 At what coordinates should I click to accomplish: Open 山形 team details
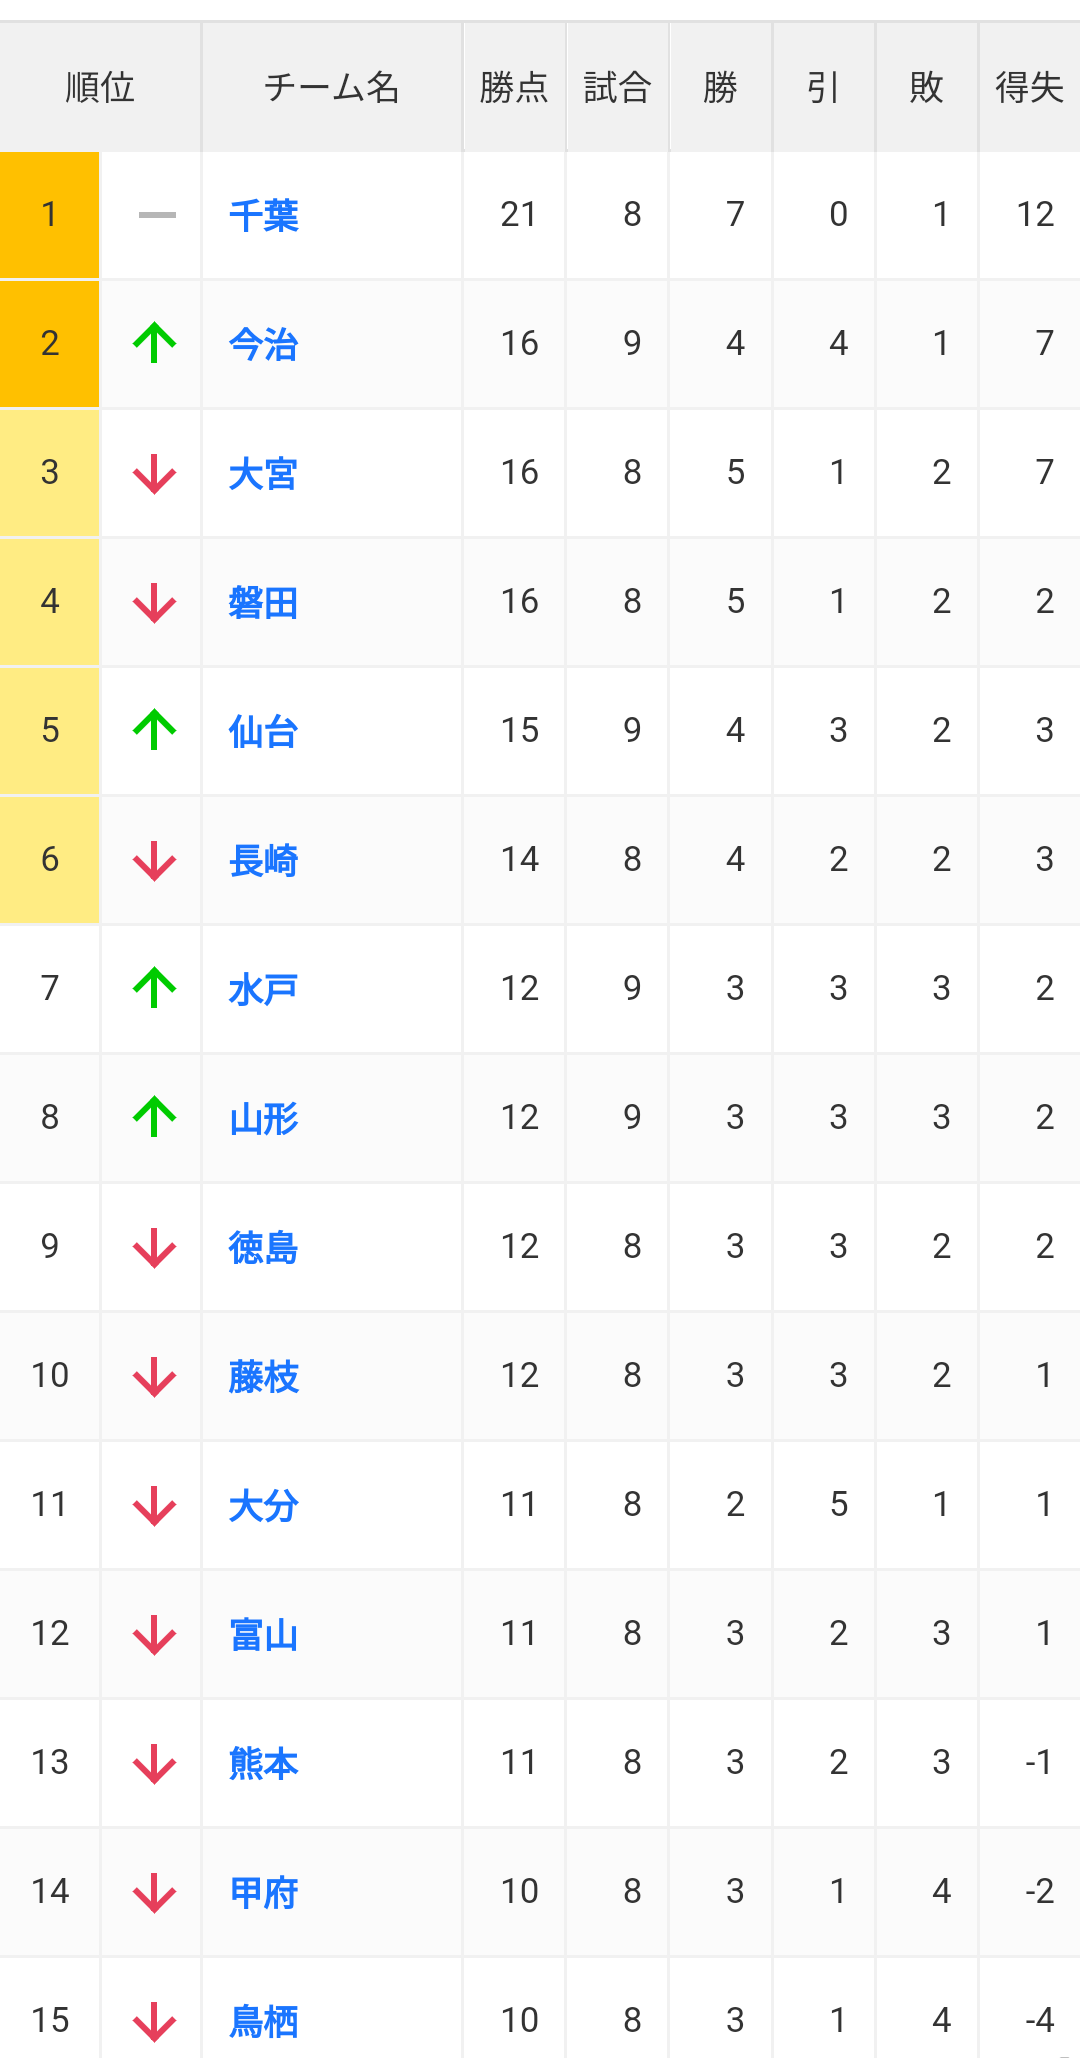[264, 1118]
